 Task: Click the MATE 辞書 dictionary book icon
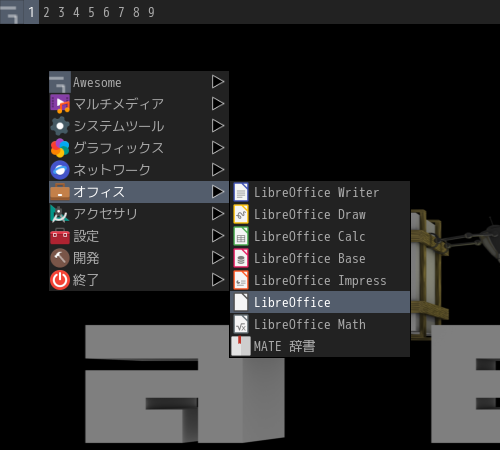pyautogui.click(x=241, y=346)
